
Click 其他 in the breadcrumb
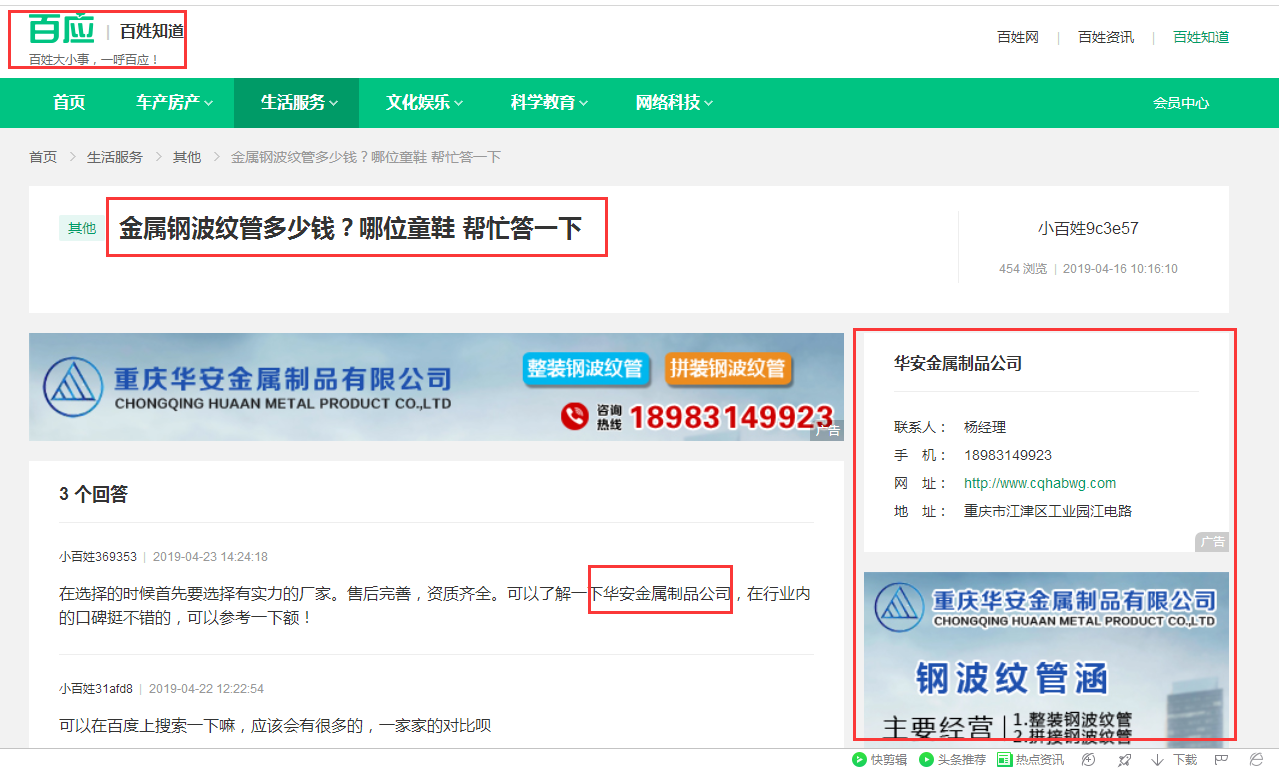(187, 157)
